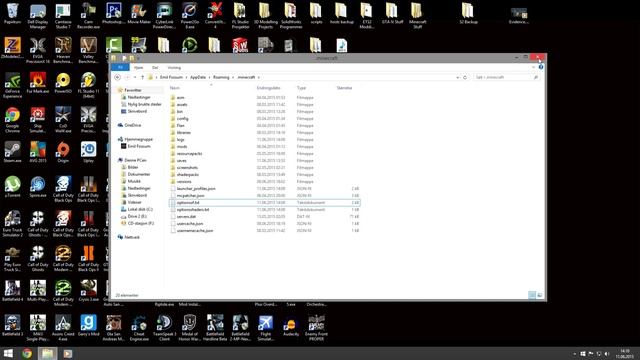The width and height of the screenshot is (640, 360).
Task: Switch to large icons view button
Action: point(540,295)
